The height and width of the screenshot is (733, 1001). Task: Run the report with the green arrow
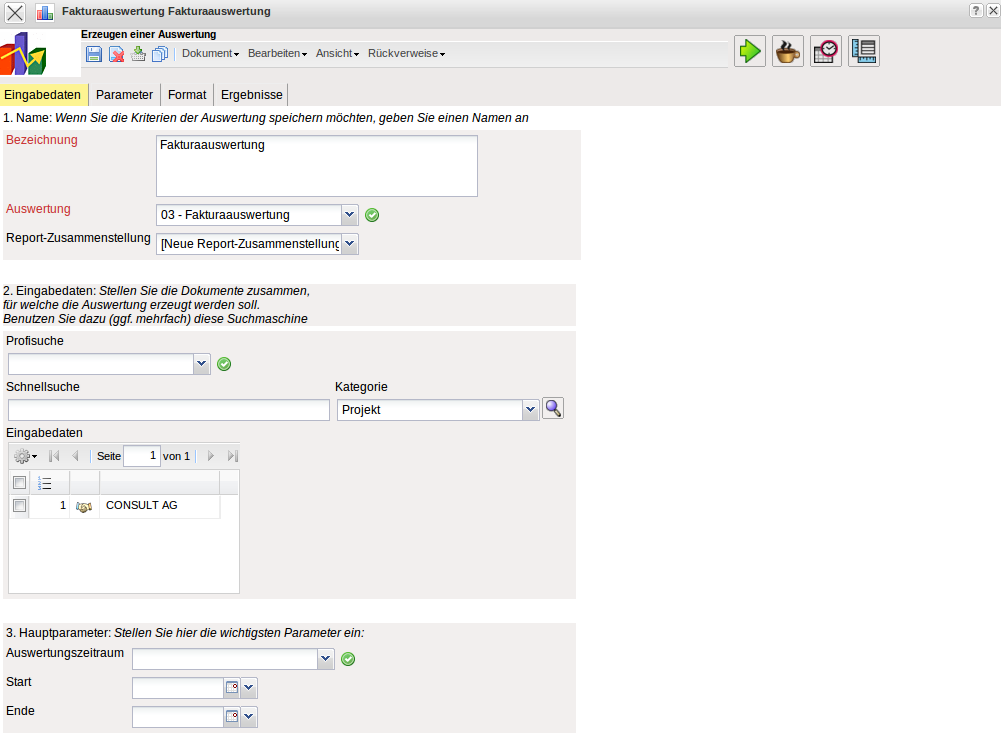point(749,51)
